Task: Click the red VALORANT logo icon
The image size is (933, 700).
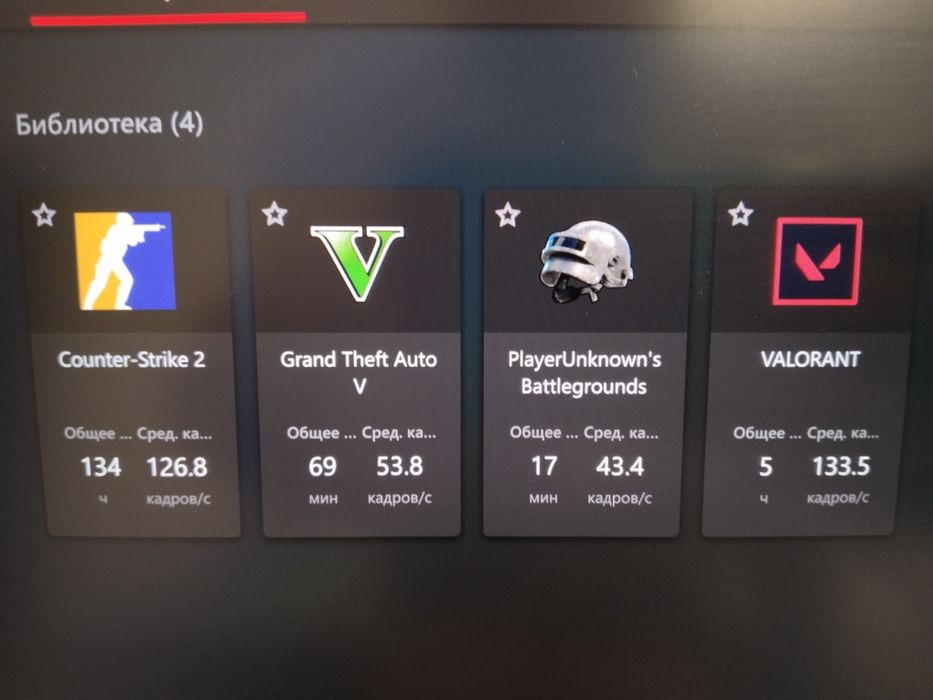Action: (818, 262)
